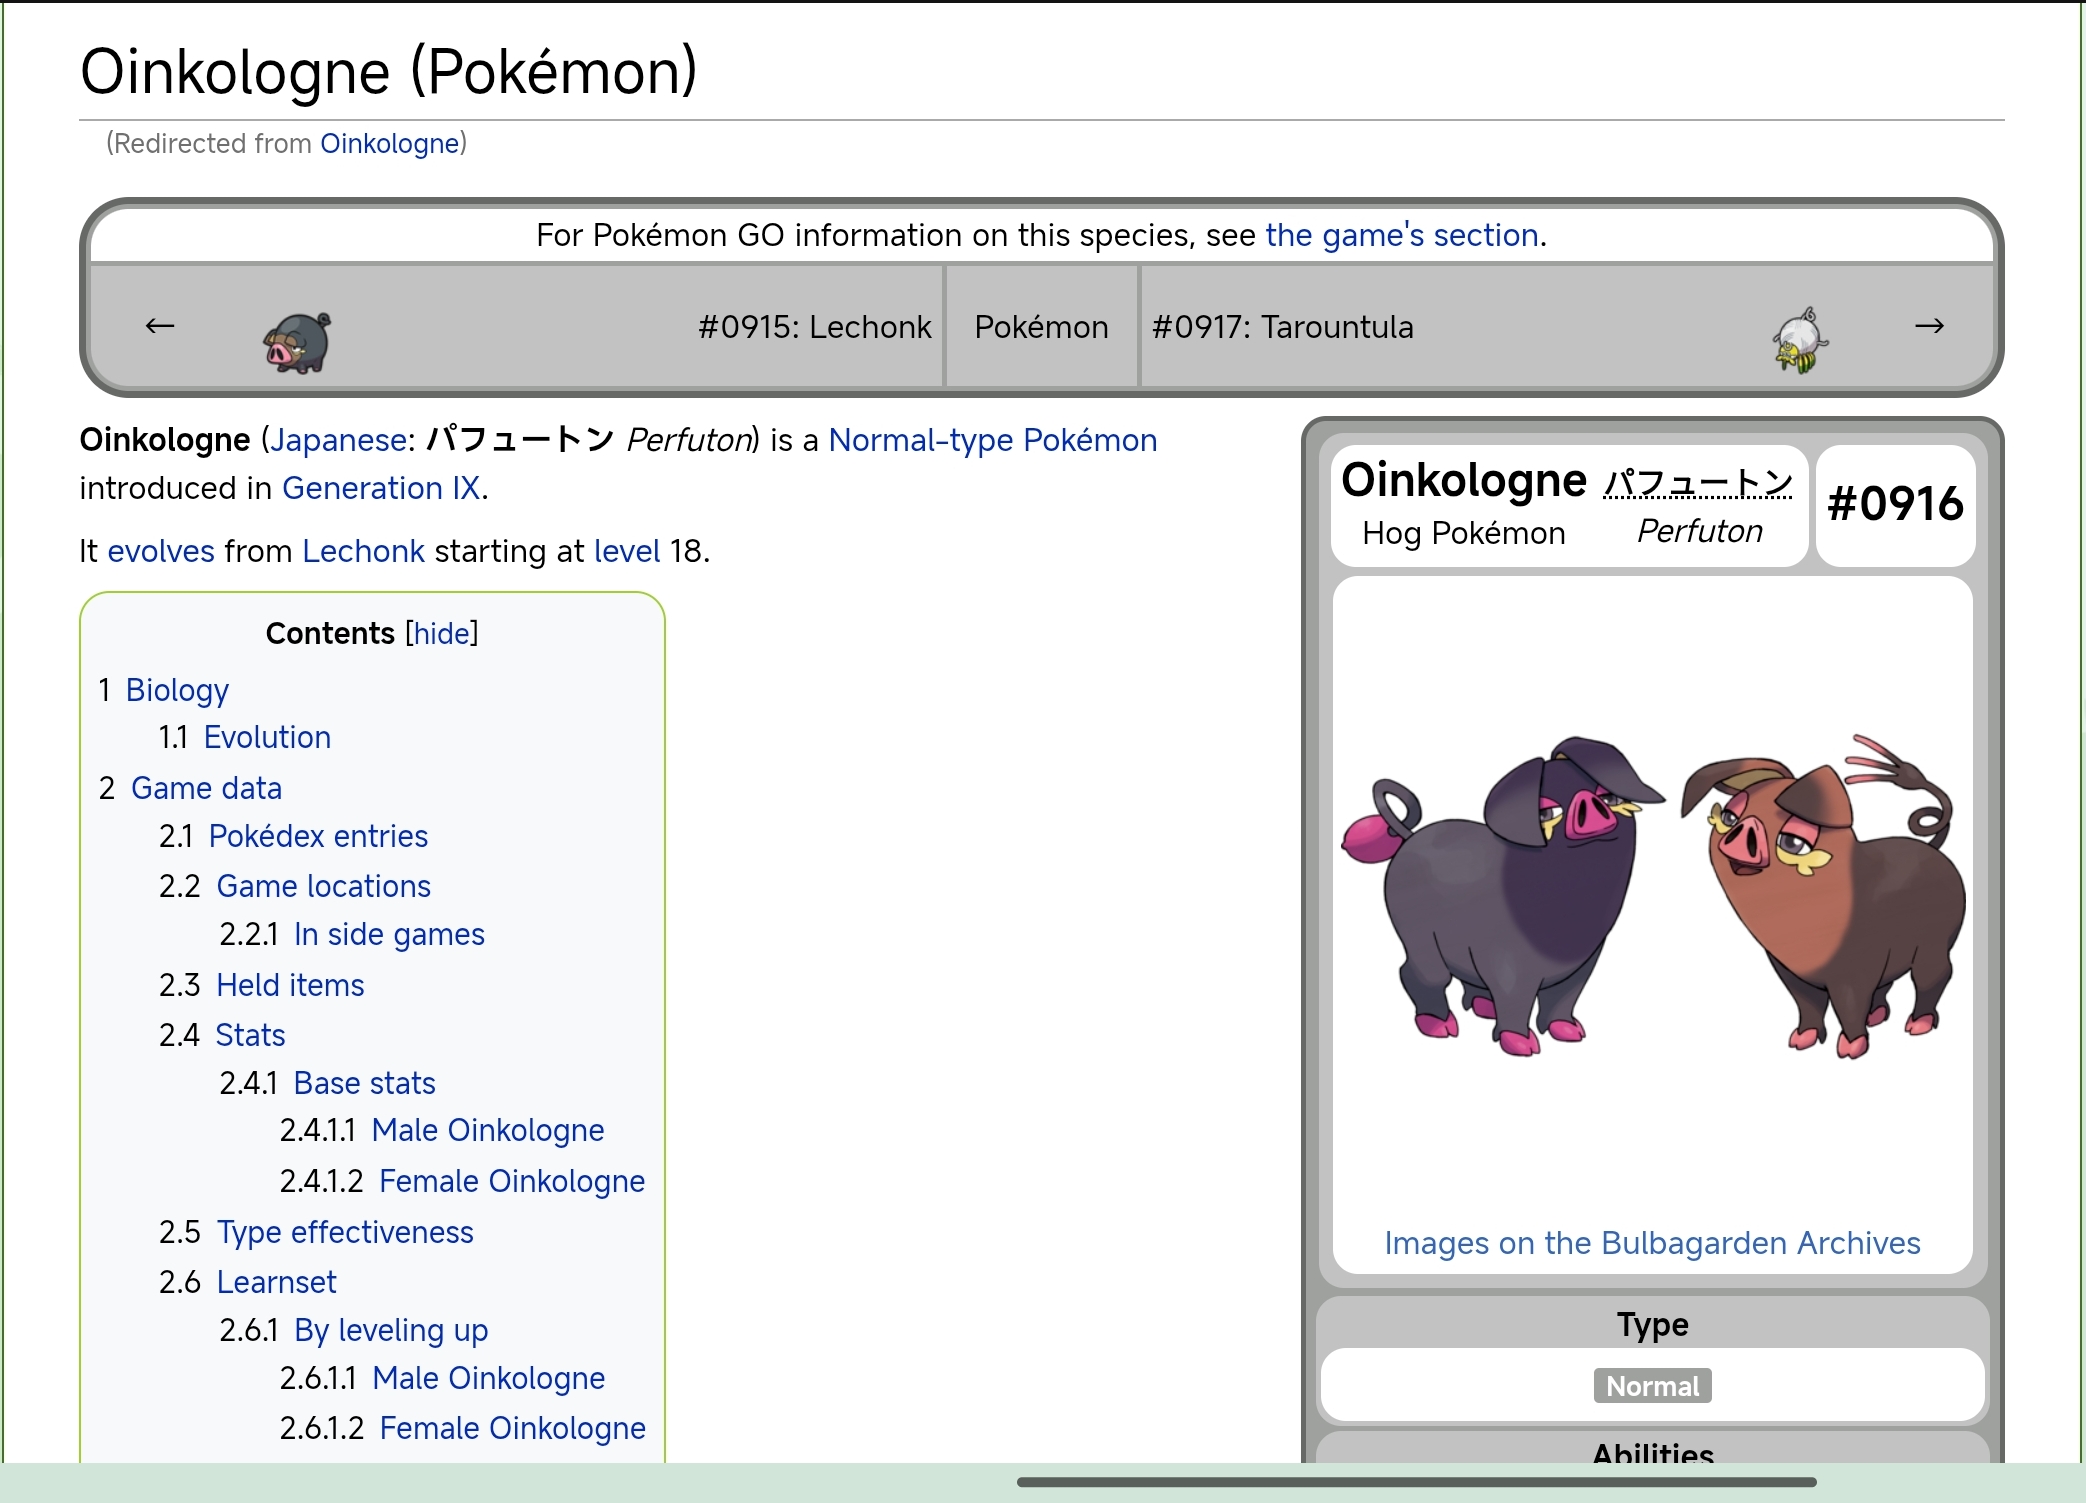This screenshot has height=1503, width=2086.
Task: Click the right arrow to next Pokémon
Action: [1929, 326]
